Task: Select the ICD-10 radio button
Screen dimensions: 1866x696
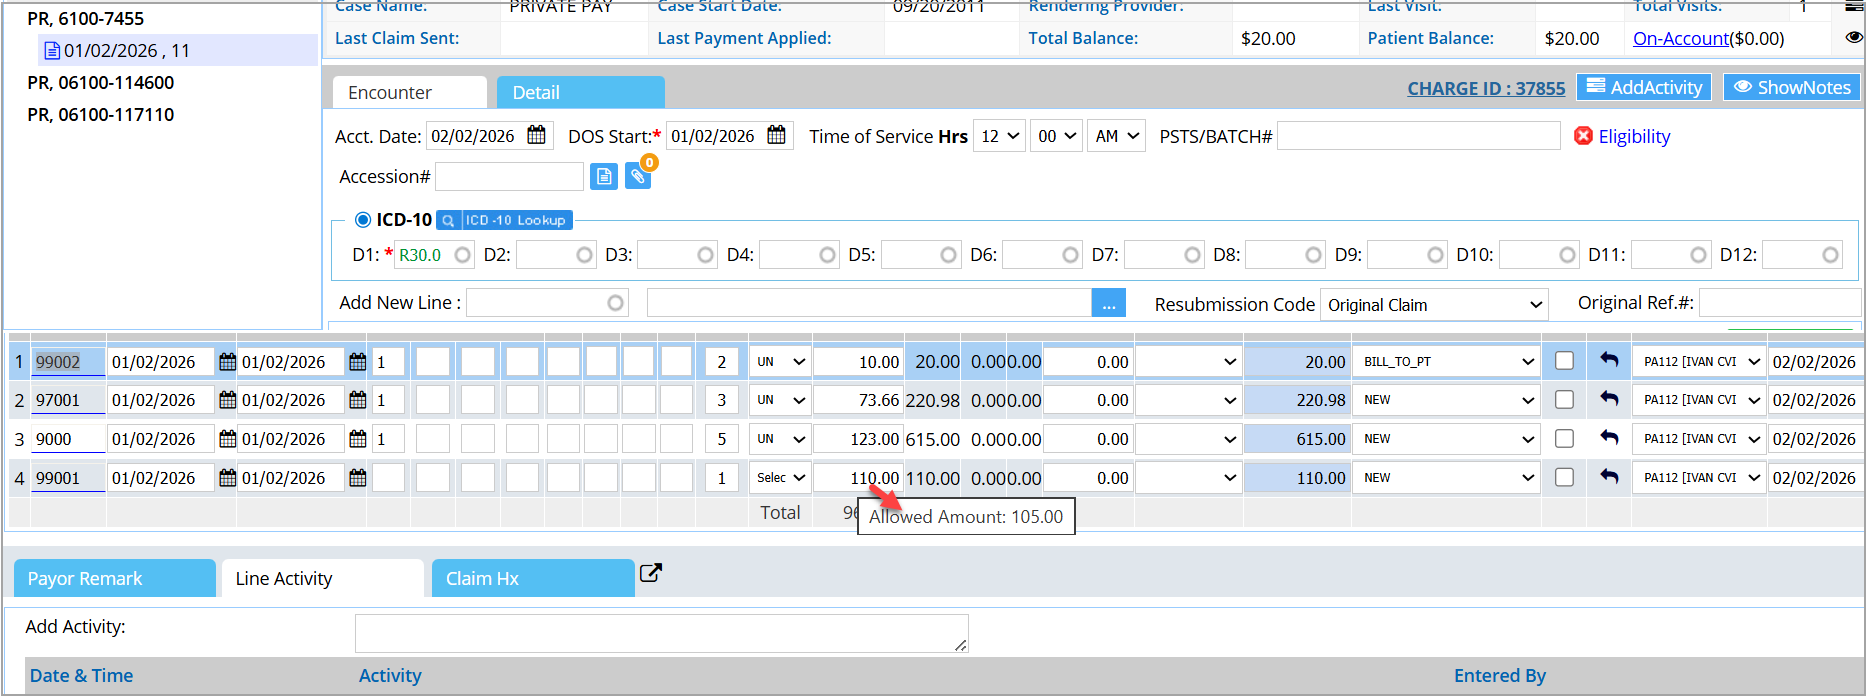Action: coord(363,220)
